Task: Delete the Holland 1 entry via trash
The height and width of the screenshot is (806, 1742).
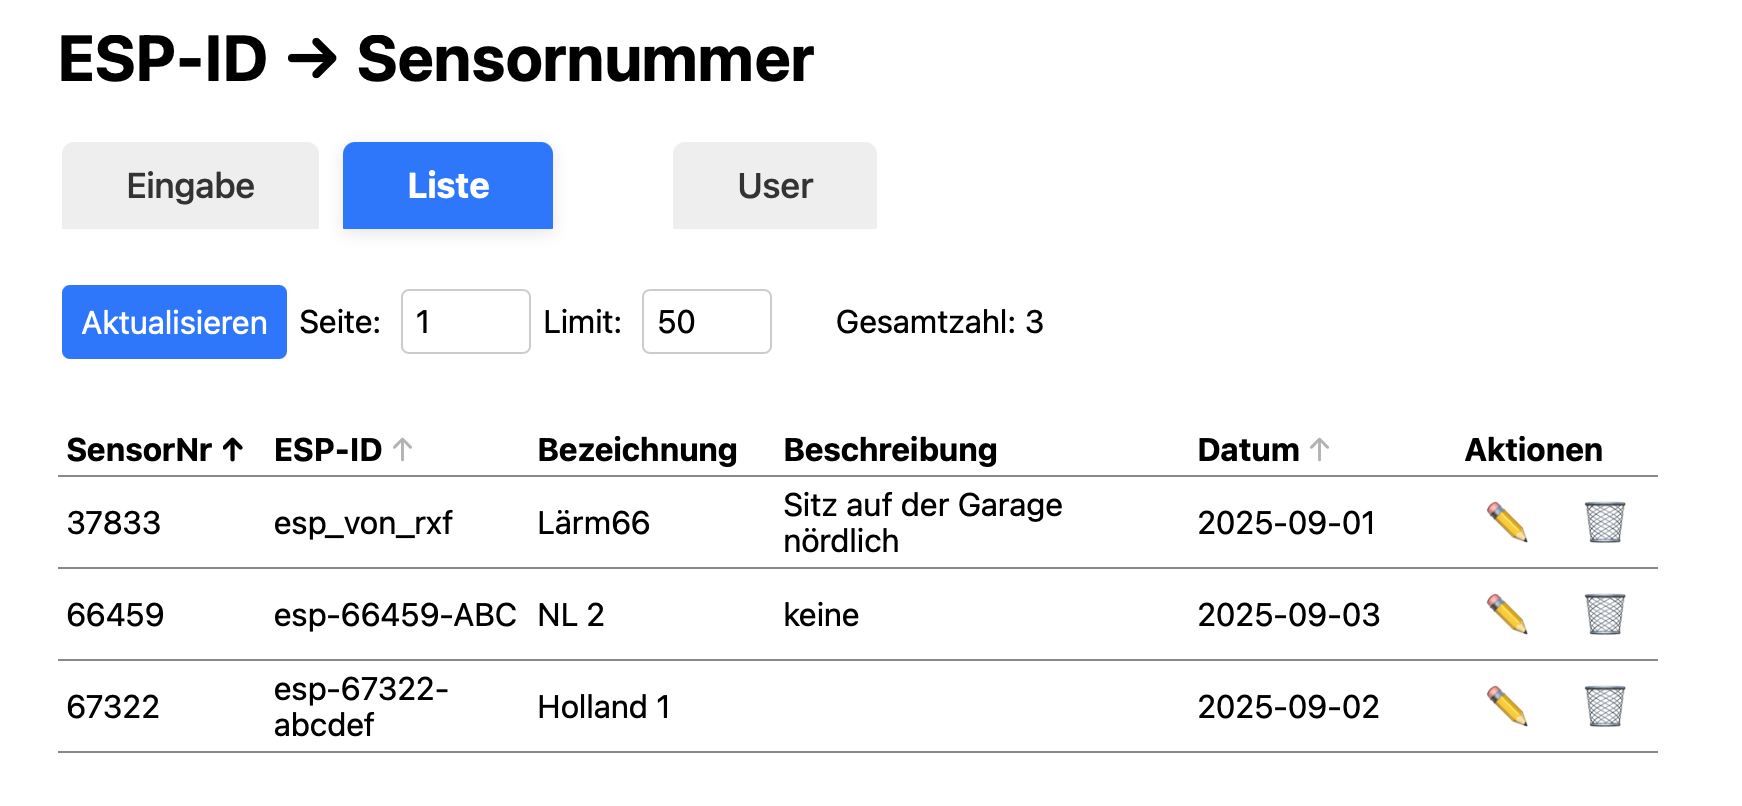Action: pyautogui.click(x=1605, y=706)
